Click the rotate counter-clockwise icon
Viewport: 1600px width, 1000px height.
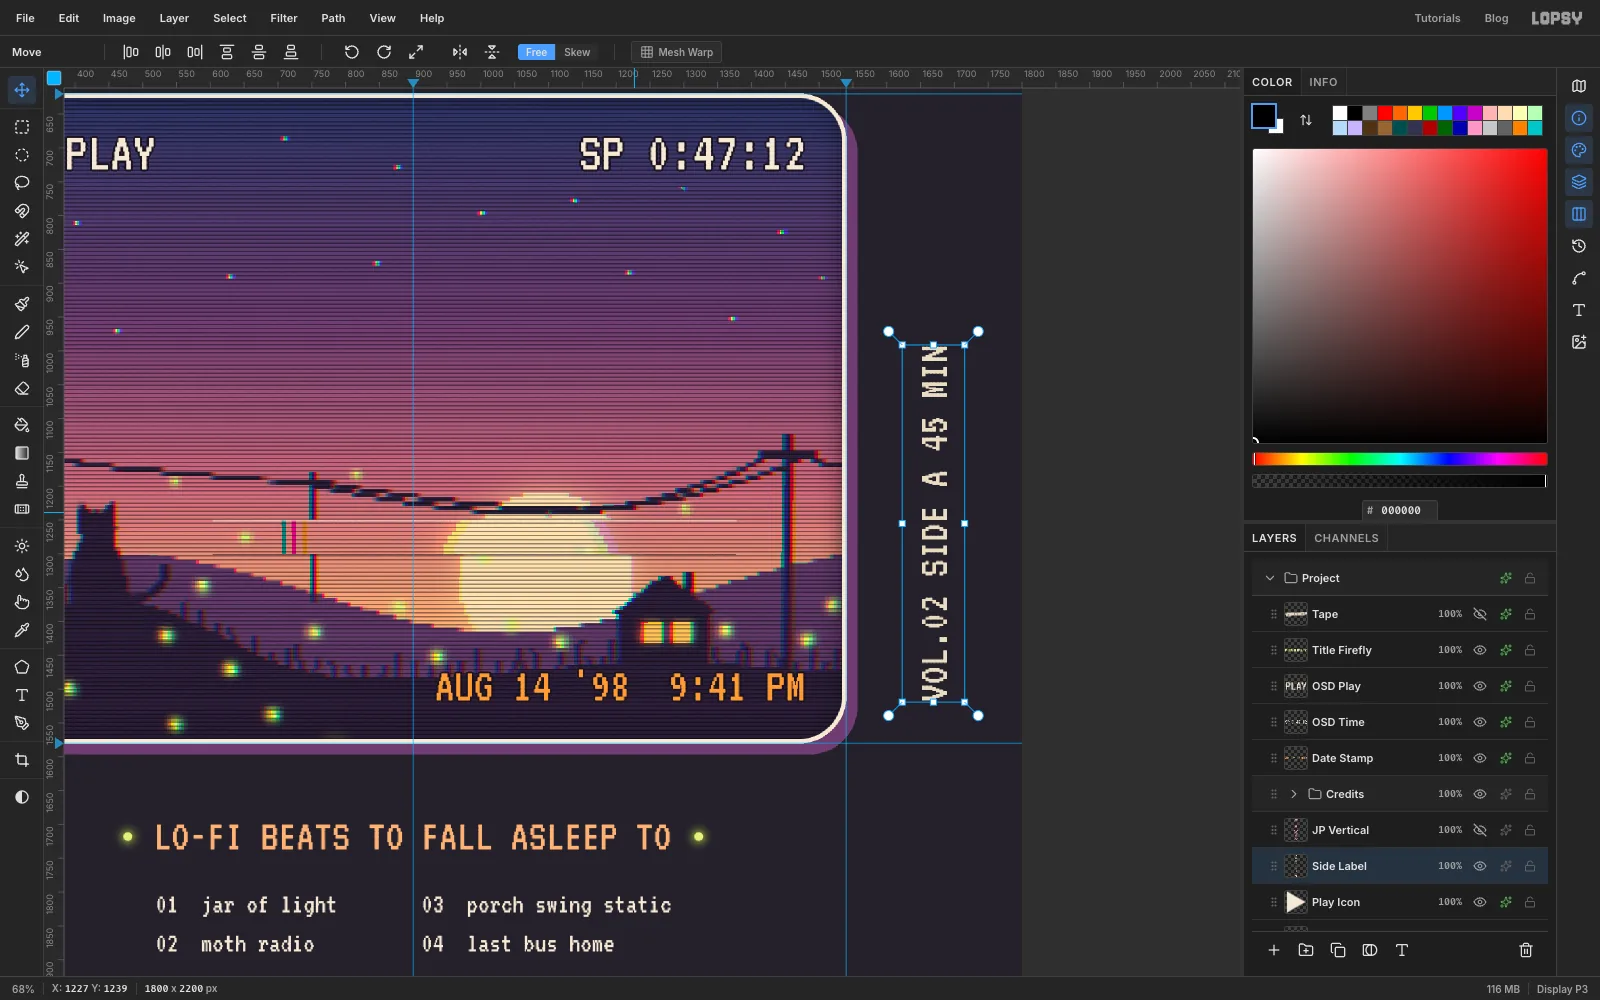click(351, 52)
